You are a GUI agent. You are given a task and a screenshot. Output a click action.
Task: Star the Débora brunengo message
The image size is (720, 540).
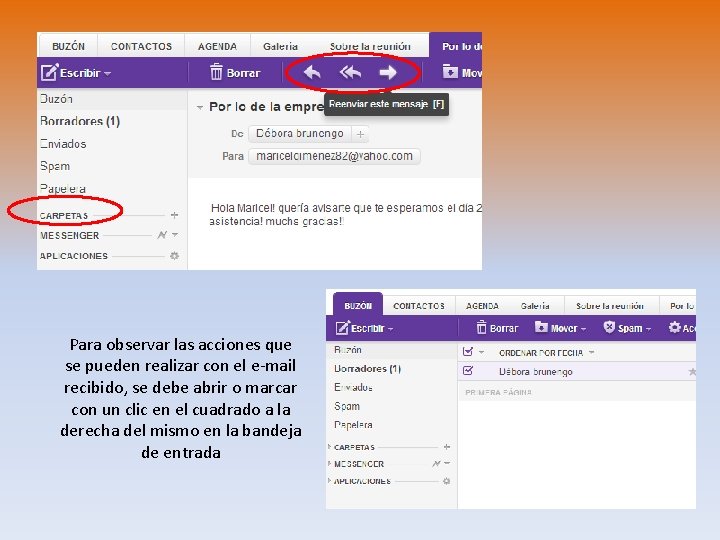point(692,372)
